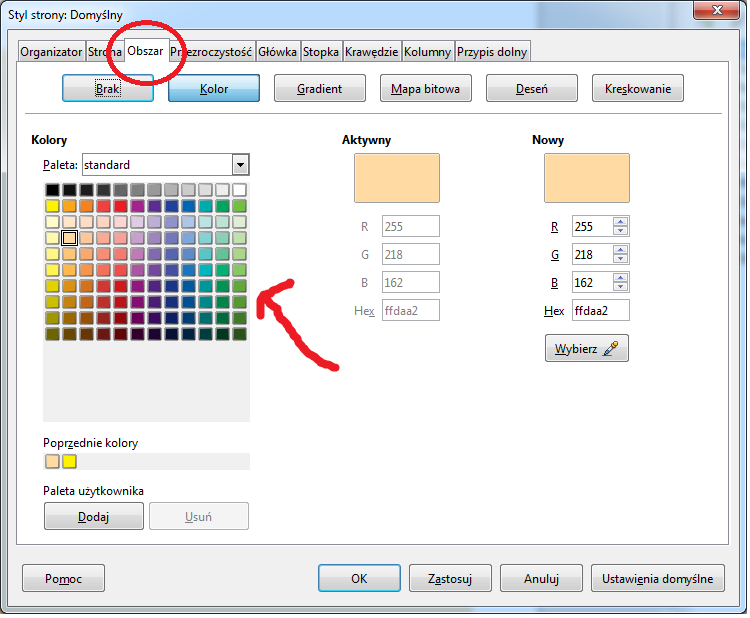
Task: Select Kreskowanie fill type
Action: (x=638, y=89)
